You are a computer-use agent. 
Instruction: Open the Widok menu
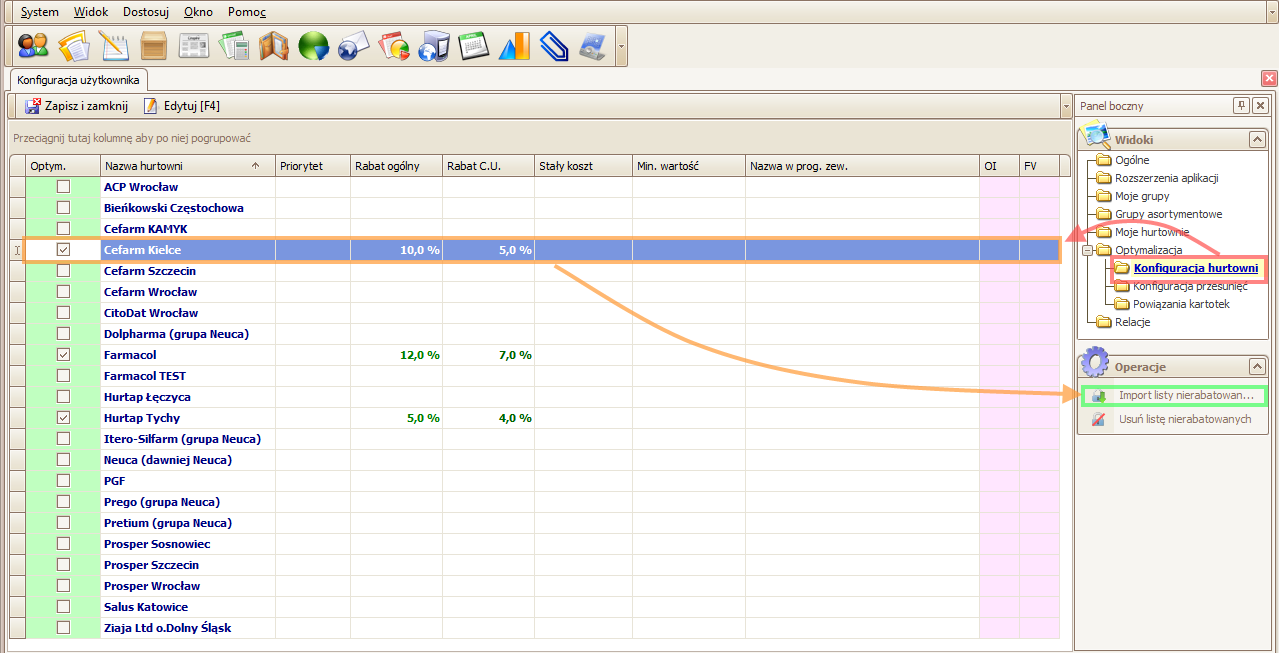(91, 12)
